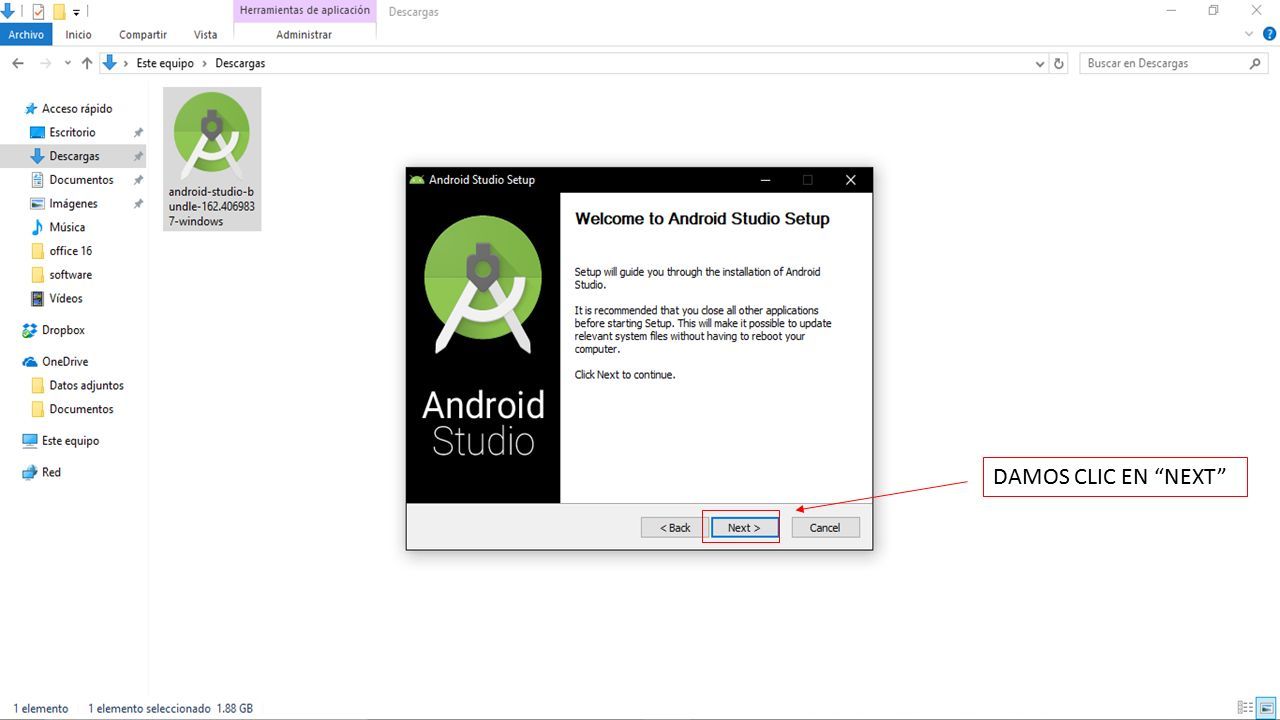The width and height of the screenshot is (1280, 720).
Task: Open Documentos under OneDrive
Action: tap(81, 409)
